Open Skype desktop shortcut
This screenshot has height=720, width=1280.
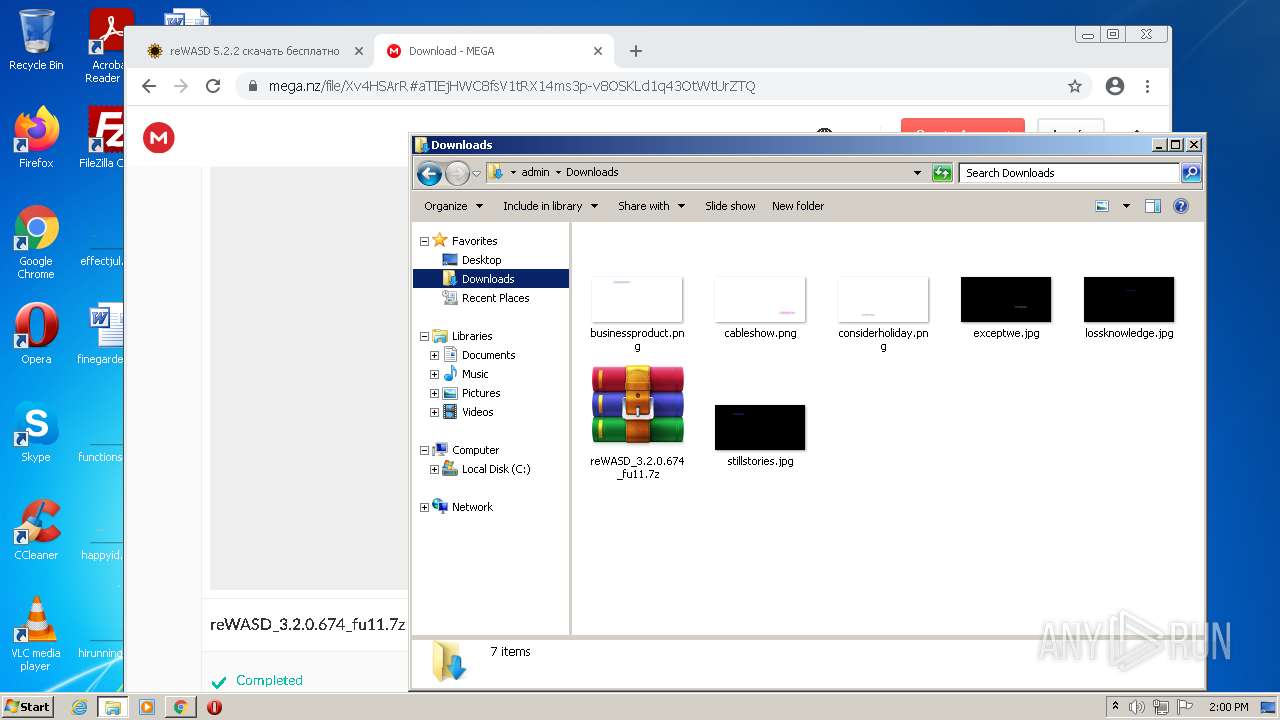tap(36, 432)
